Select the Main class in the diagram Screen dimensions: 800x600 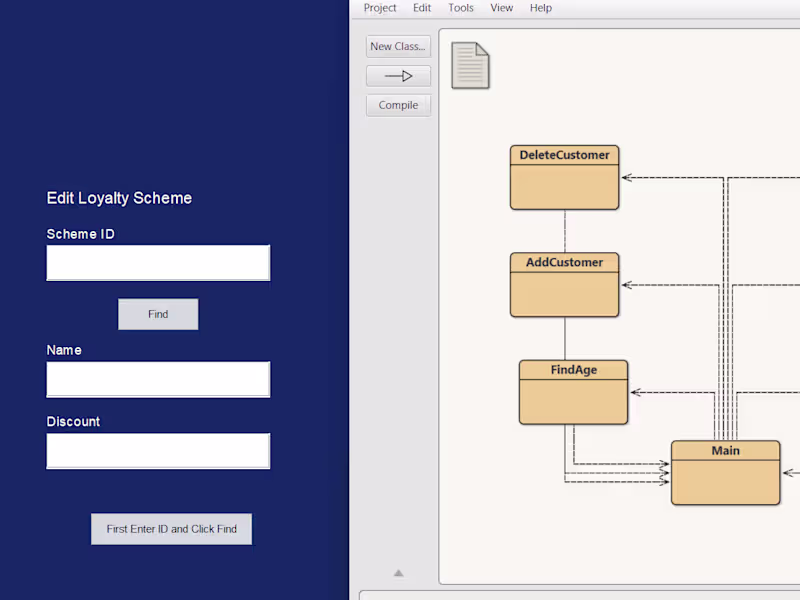[725, 470]
